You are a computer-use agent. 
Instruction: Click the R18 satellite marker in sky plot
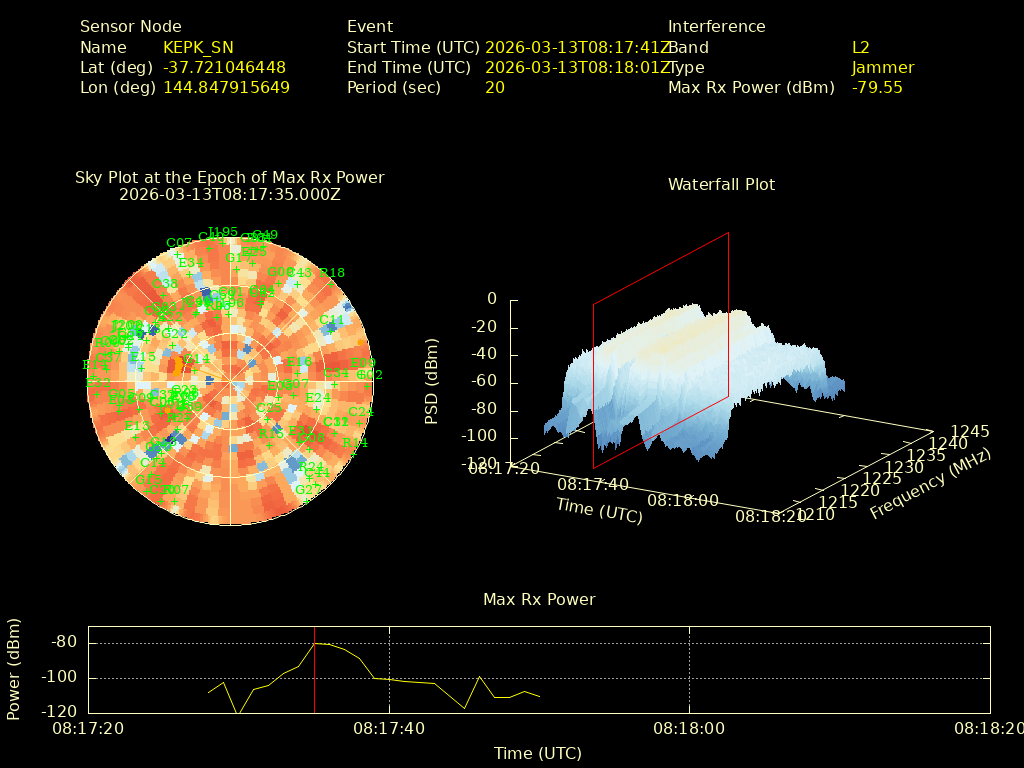click(x=332, y=284)
